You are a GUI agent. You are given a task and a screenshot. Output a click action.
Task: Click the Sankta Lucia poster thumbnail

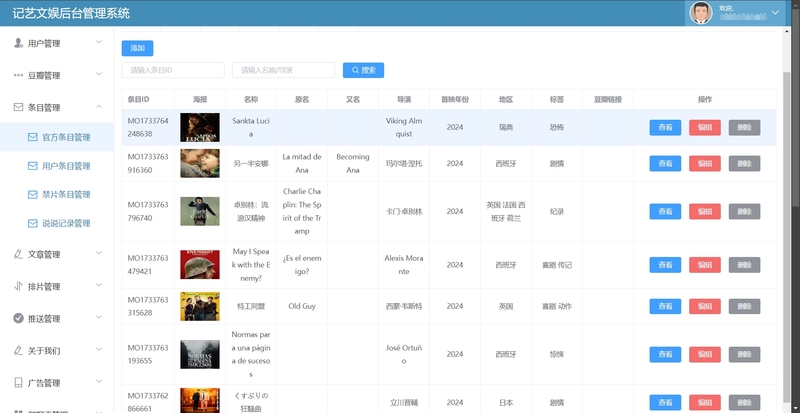pyautogui.click(x=200, y=128)
